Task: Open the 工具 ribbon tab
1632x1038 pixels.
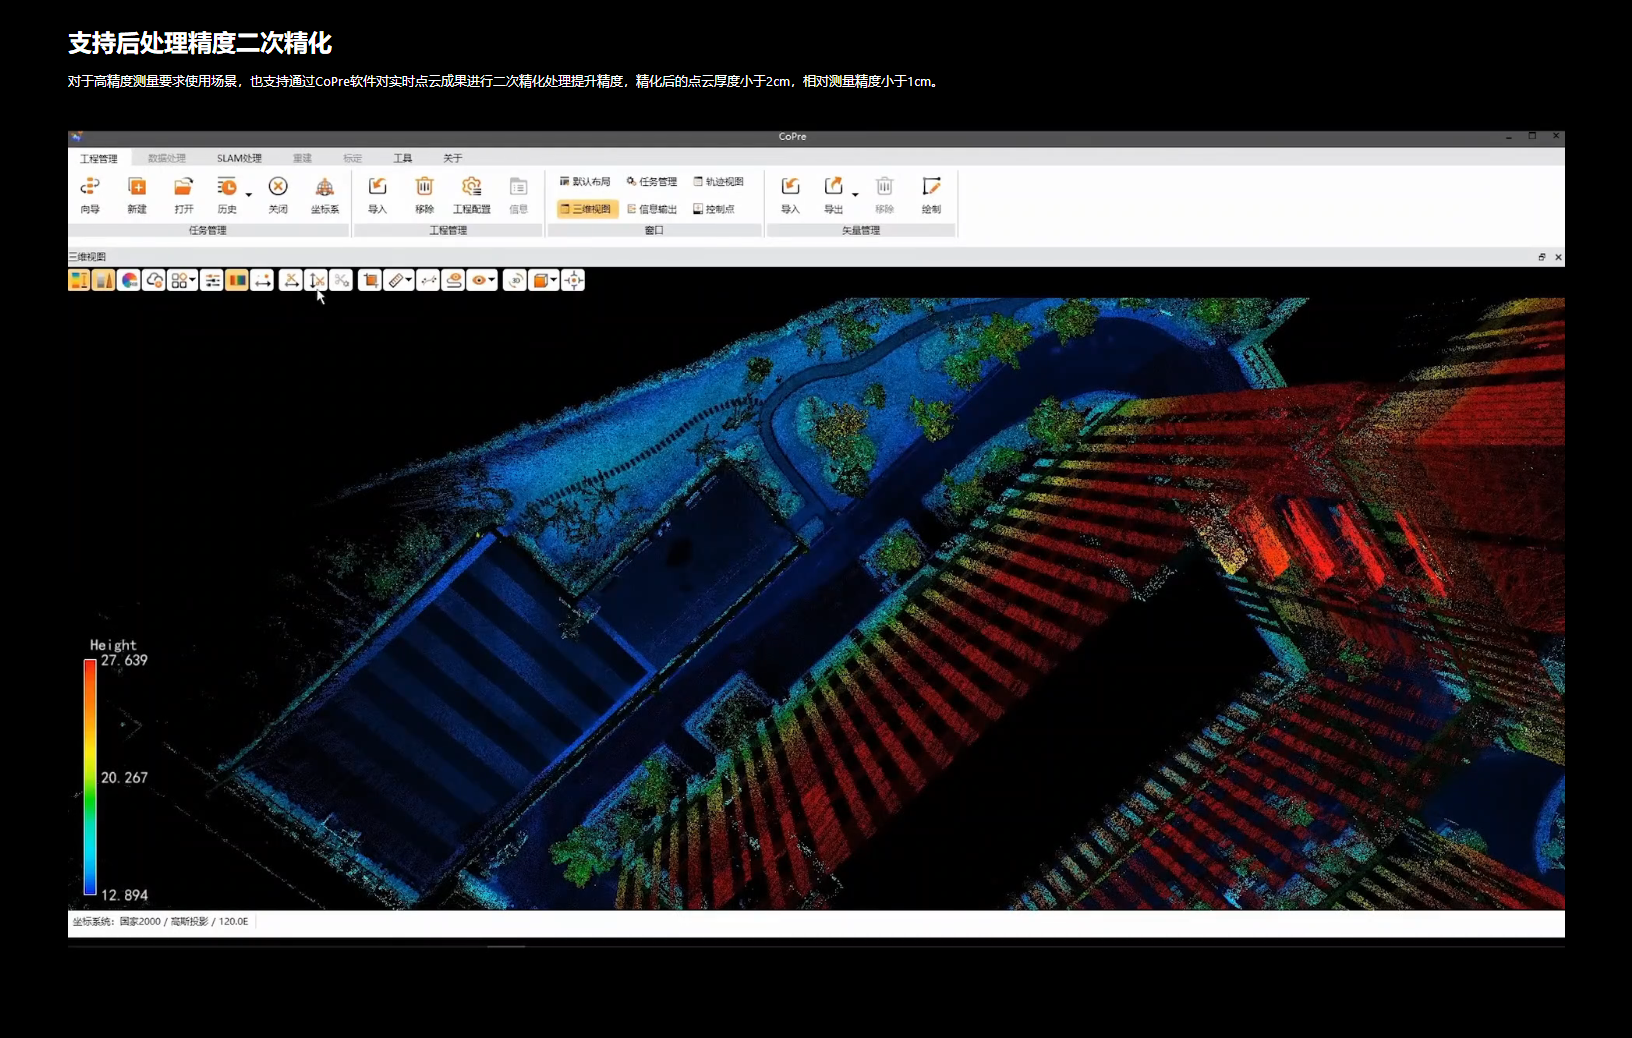Action: pyautogui.click(x=402, y=158)
